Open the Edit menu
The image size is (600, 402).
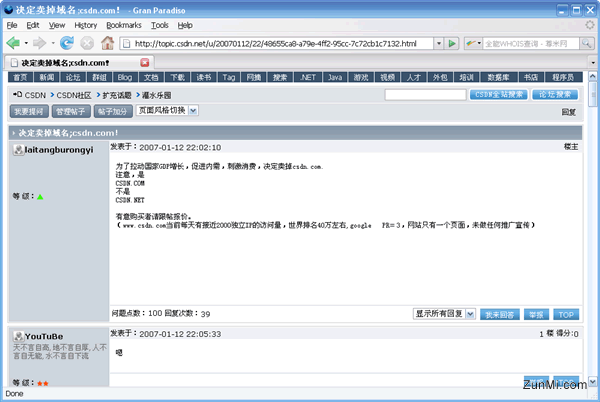(33, 25)
